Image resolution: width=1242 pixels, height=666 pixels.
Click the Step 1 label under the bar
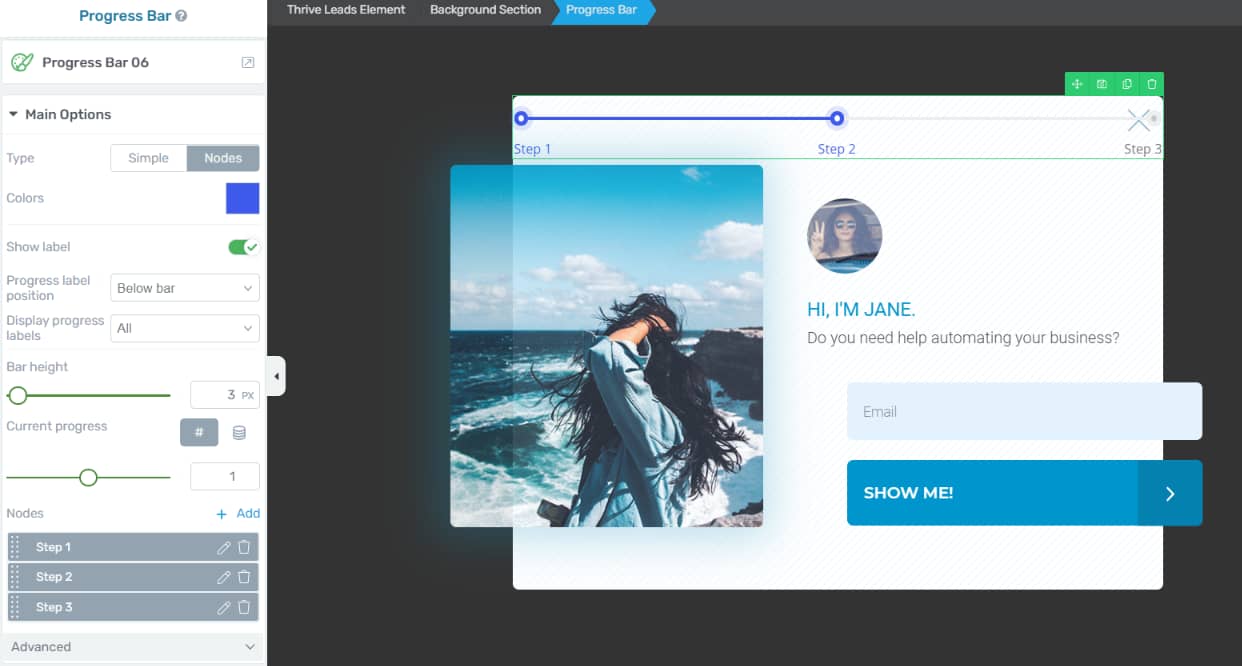532,149
